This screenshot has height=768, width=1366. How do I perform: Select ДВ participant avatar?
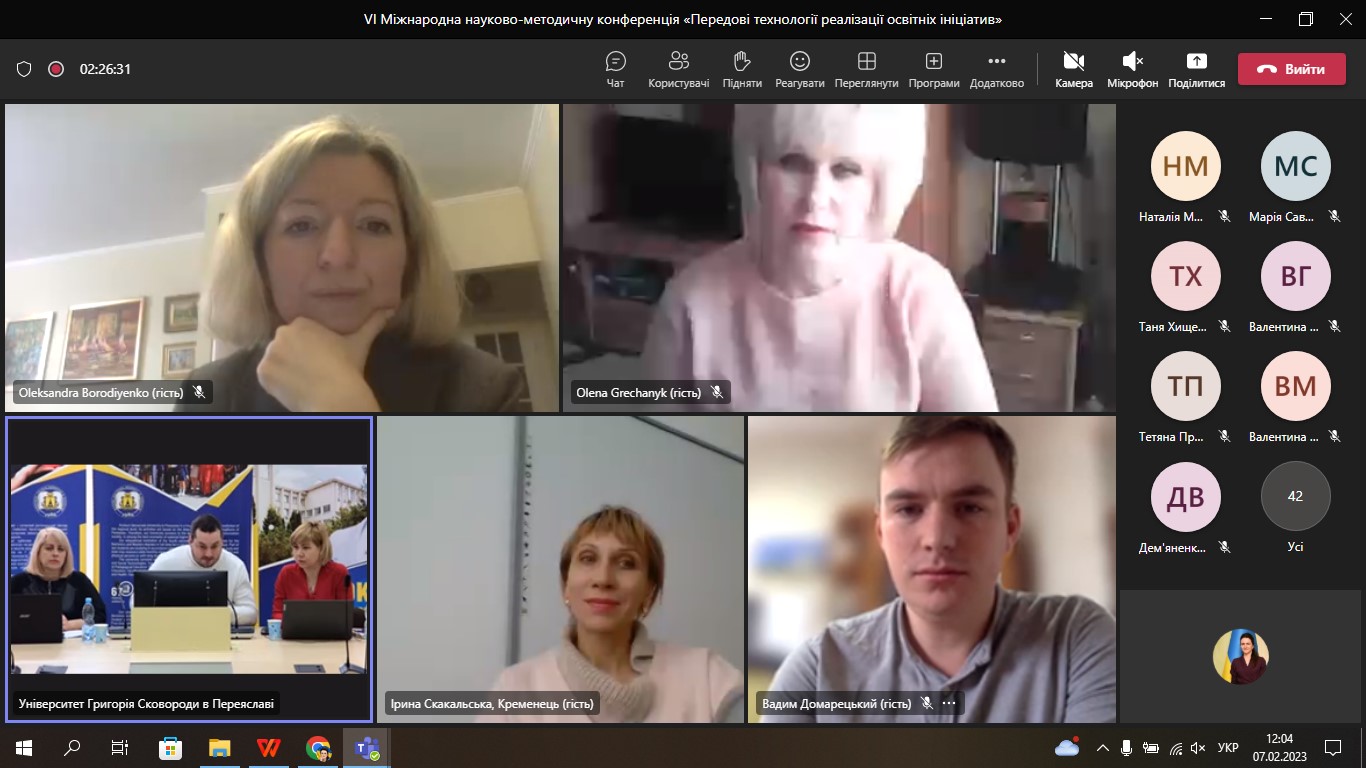point(1186,496)
